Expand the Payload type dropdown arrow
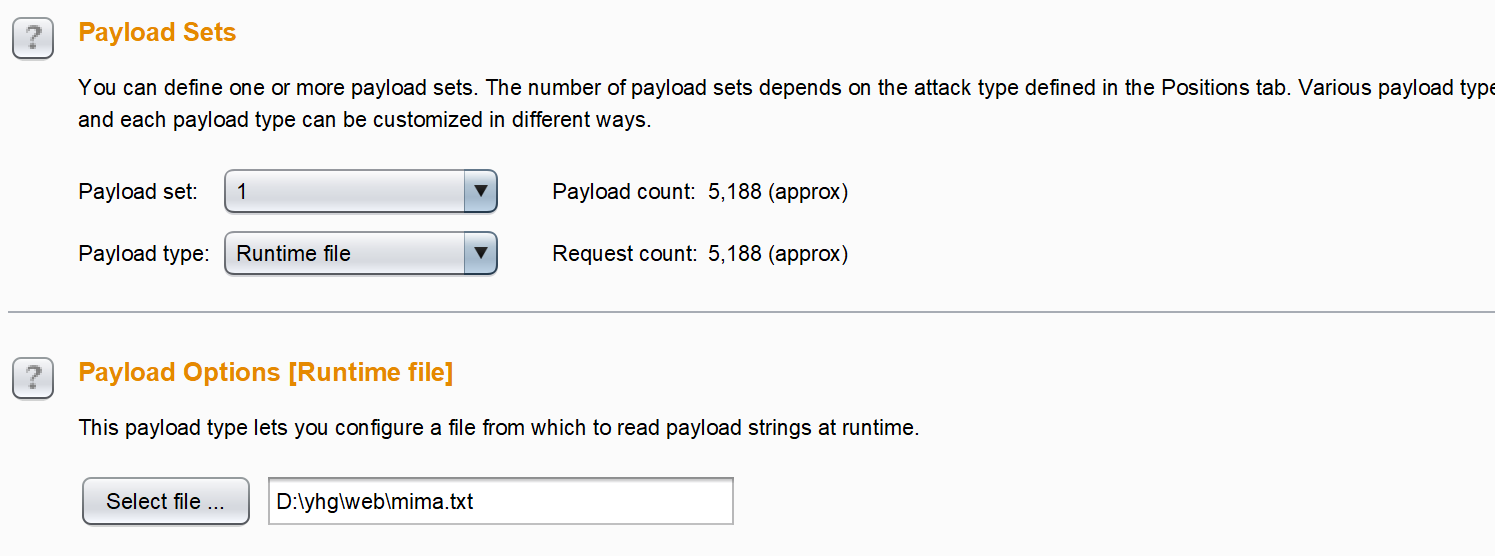 pos(480,254)
